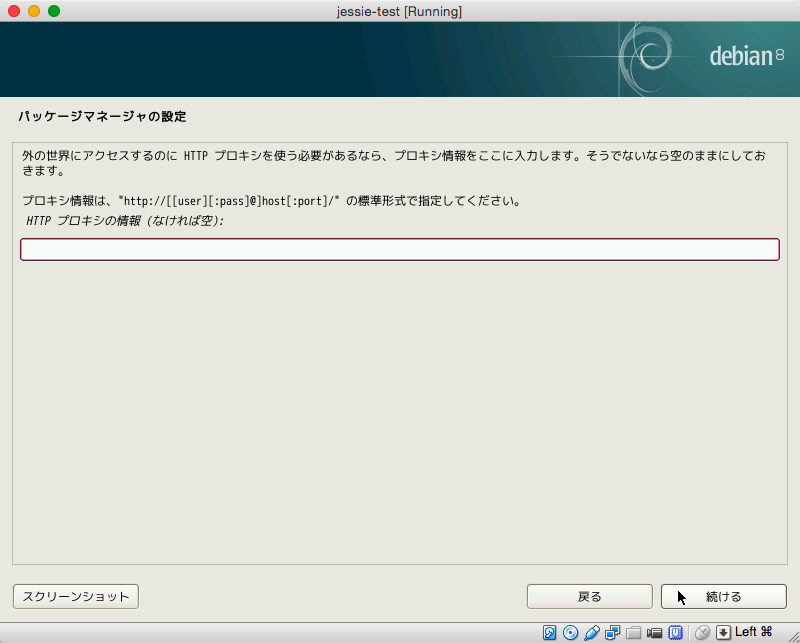The image size is (800, 643).
Task: Click the shared folders status icon
Action: click(633, 632)
